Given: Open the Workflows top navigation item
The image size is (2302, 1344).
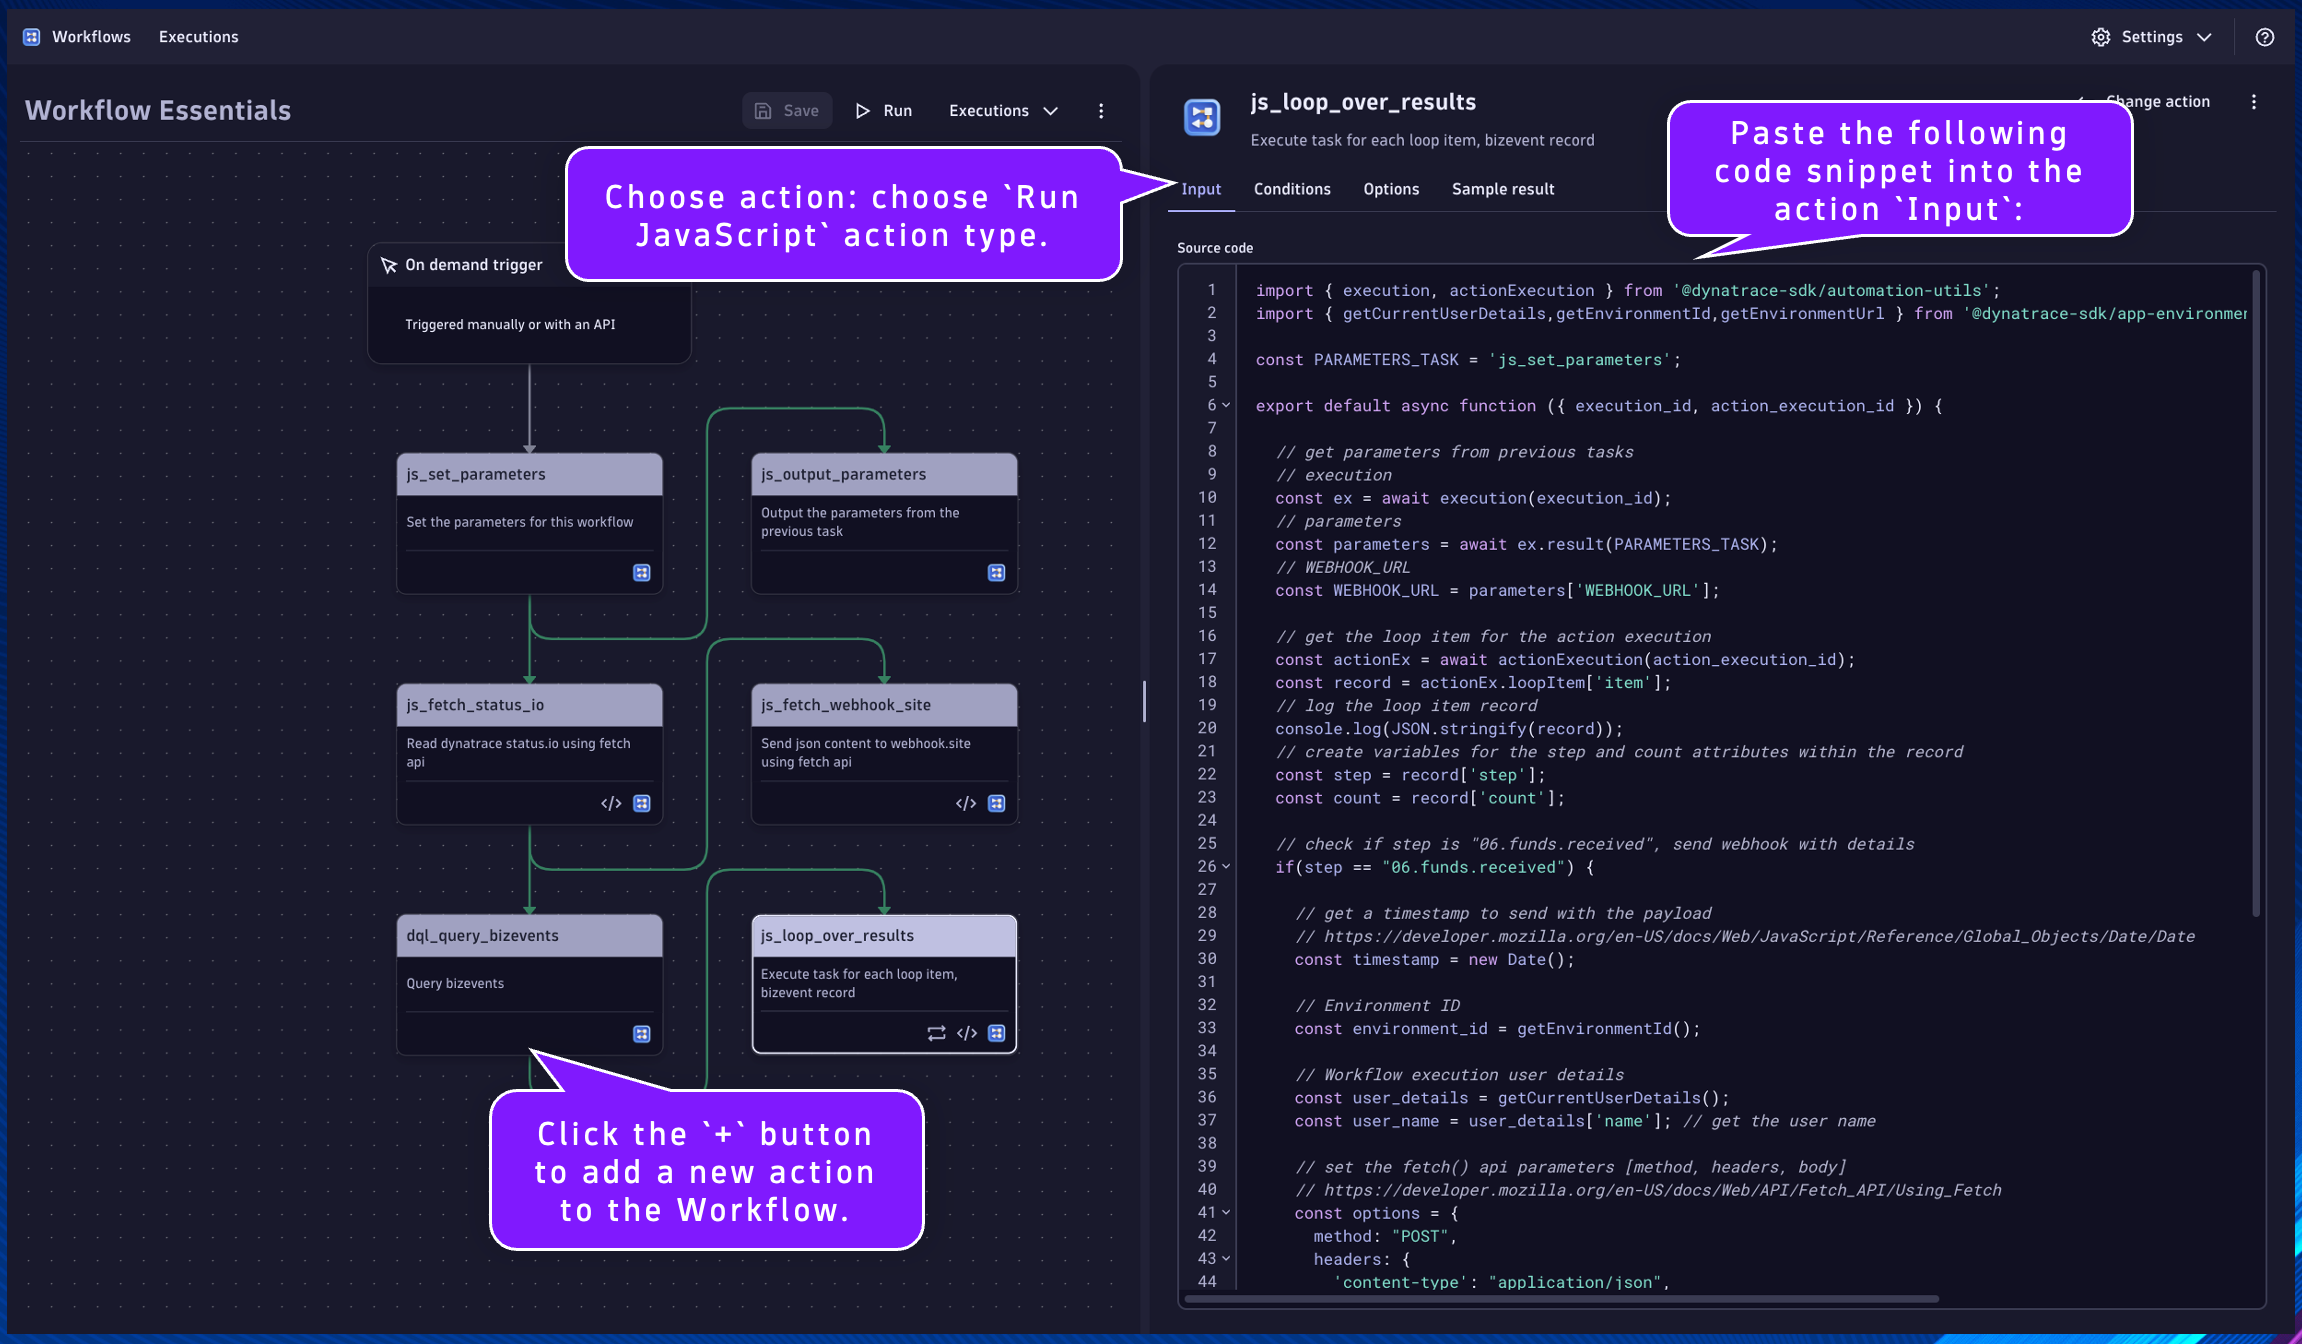Looking at the screenshot, I should click(91, 37).
